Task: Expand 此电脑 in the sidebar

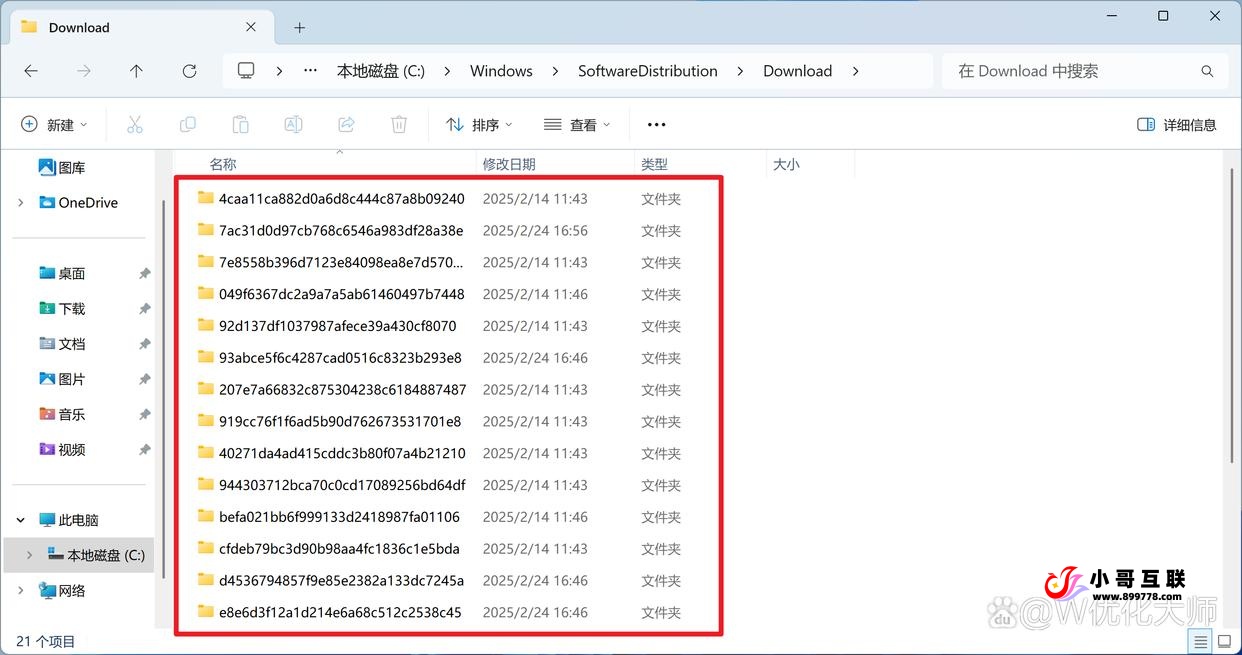Action: 20,519
